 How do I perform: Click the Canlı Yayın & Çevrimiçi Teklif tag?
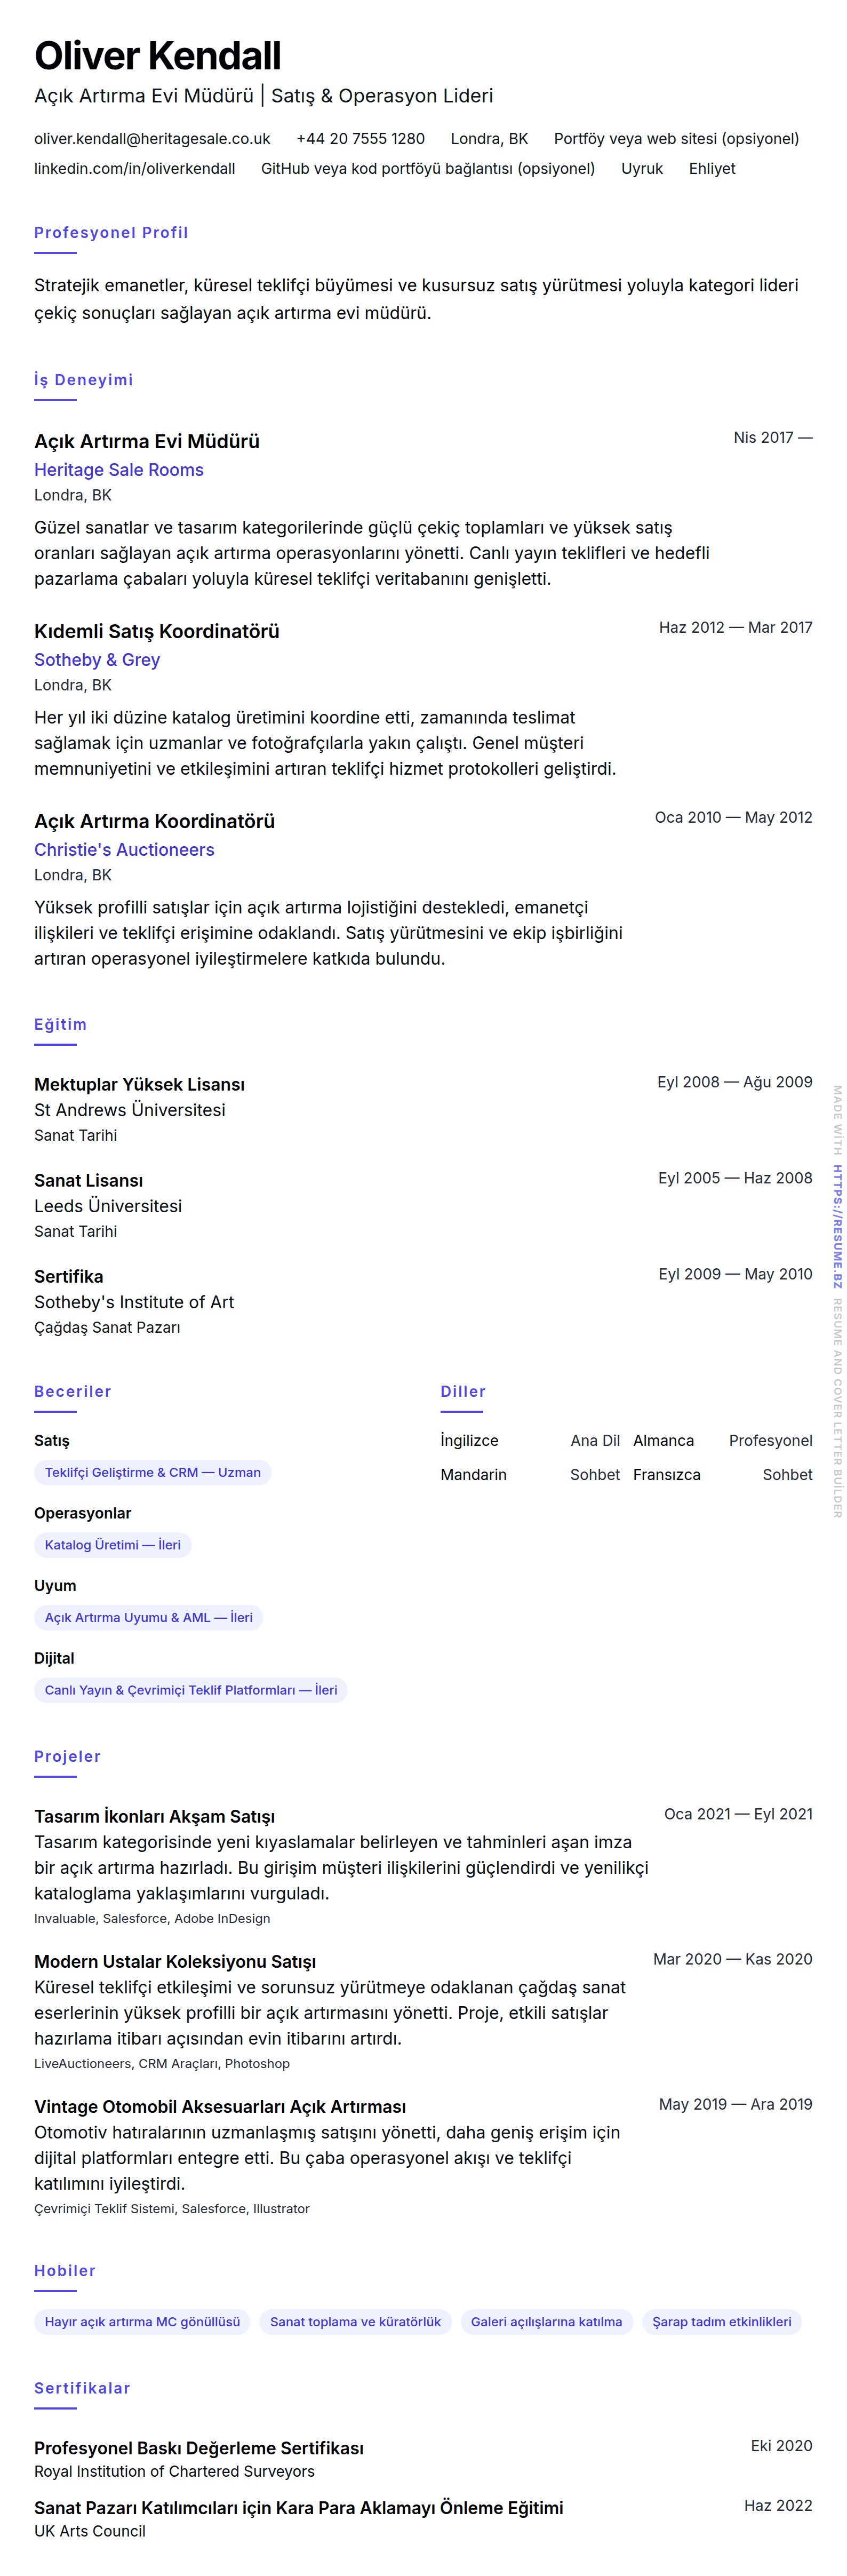point(190,1690)
